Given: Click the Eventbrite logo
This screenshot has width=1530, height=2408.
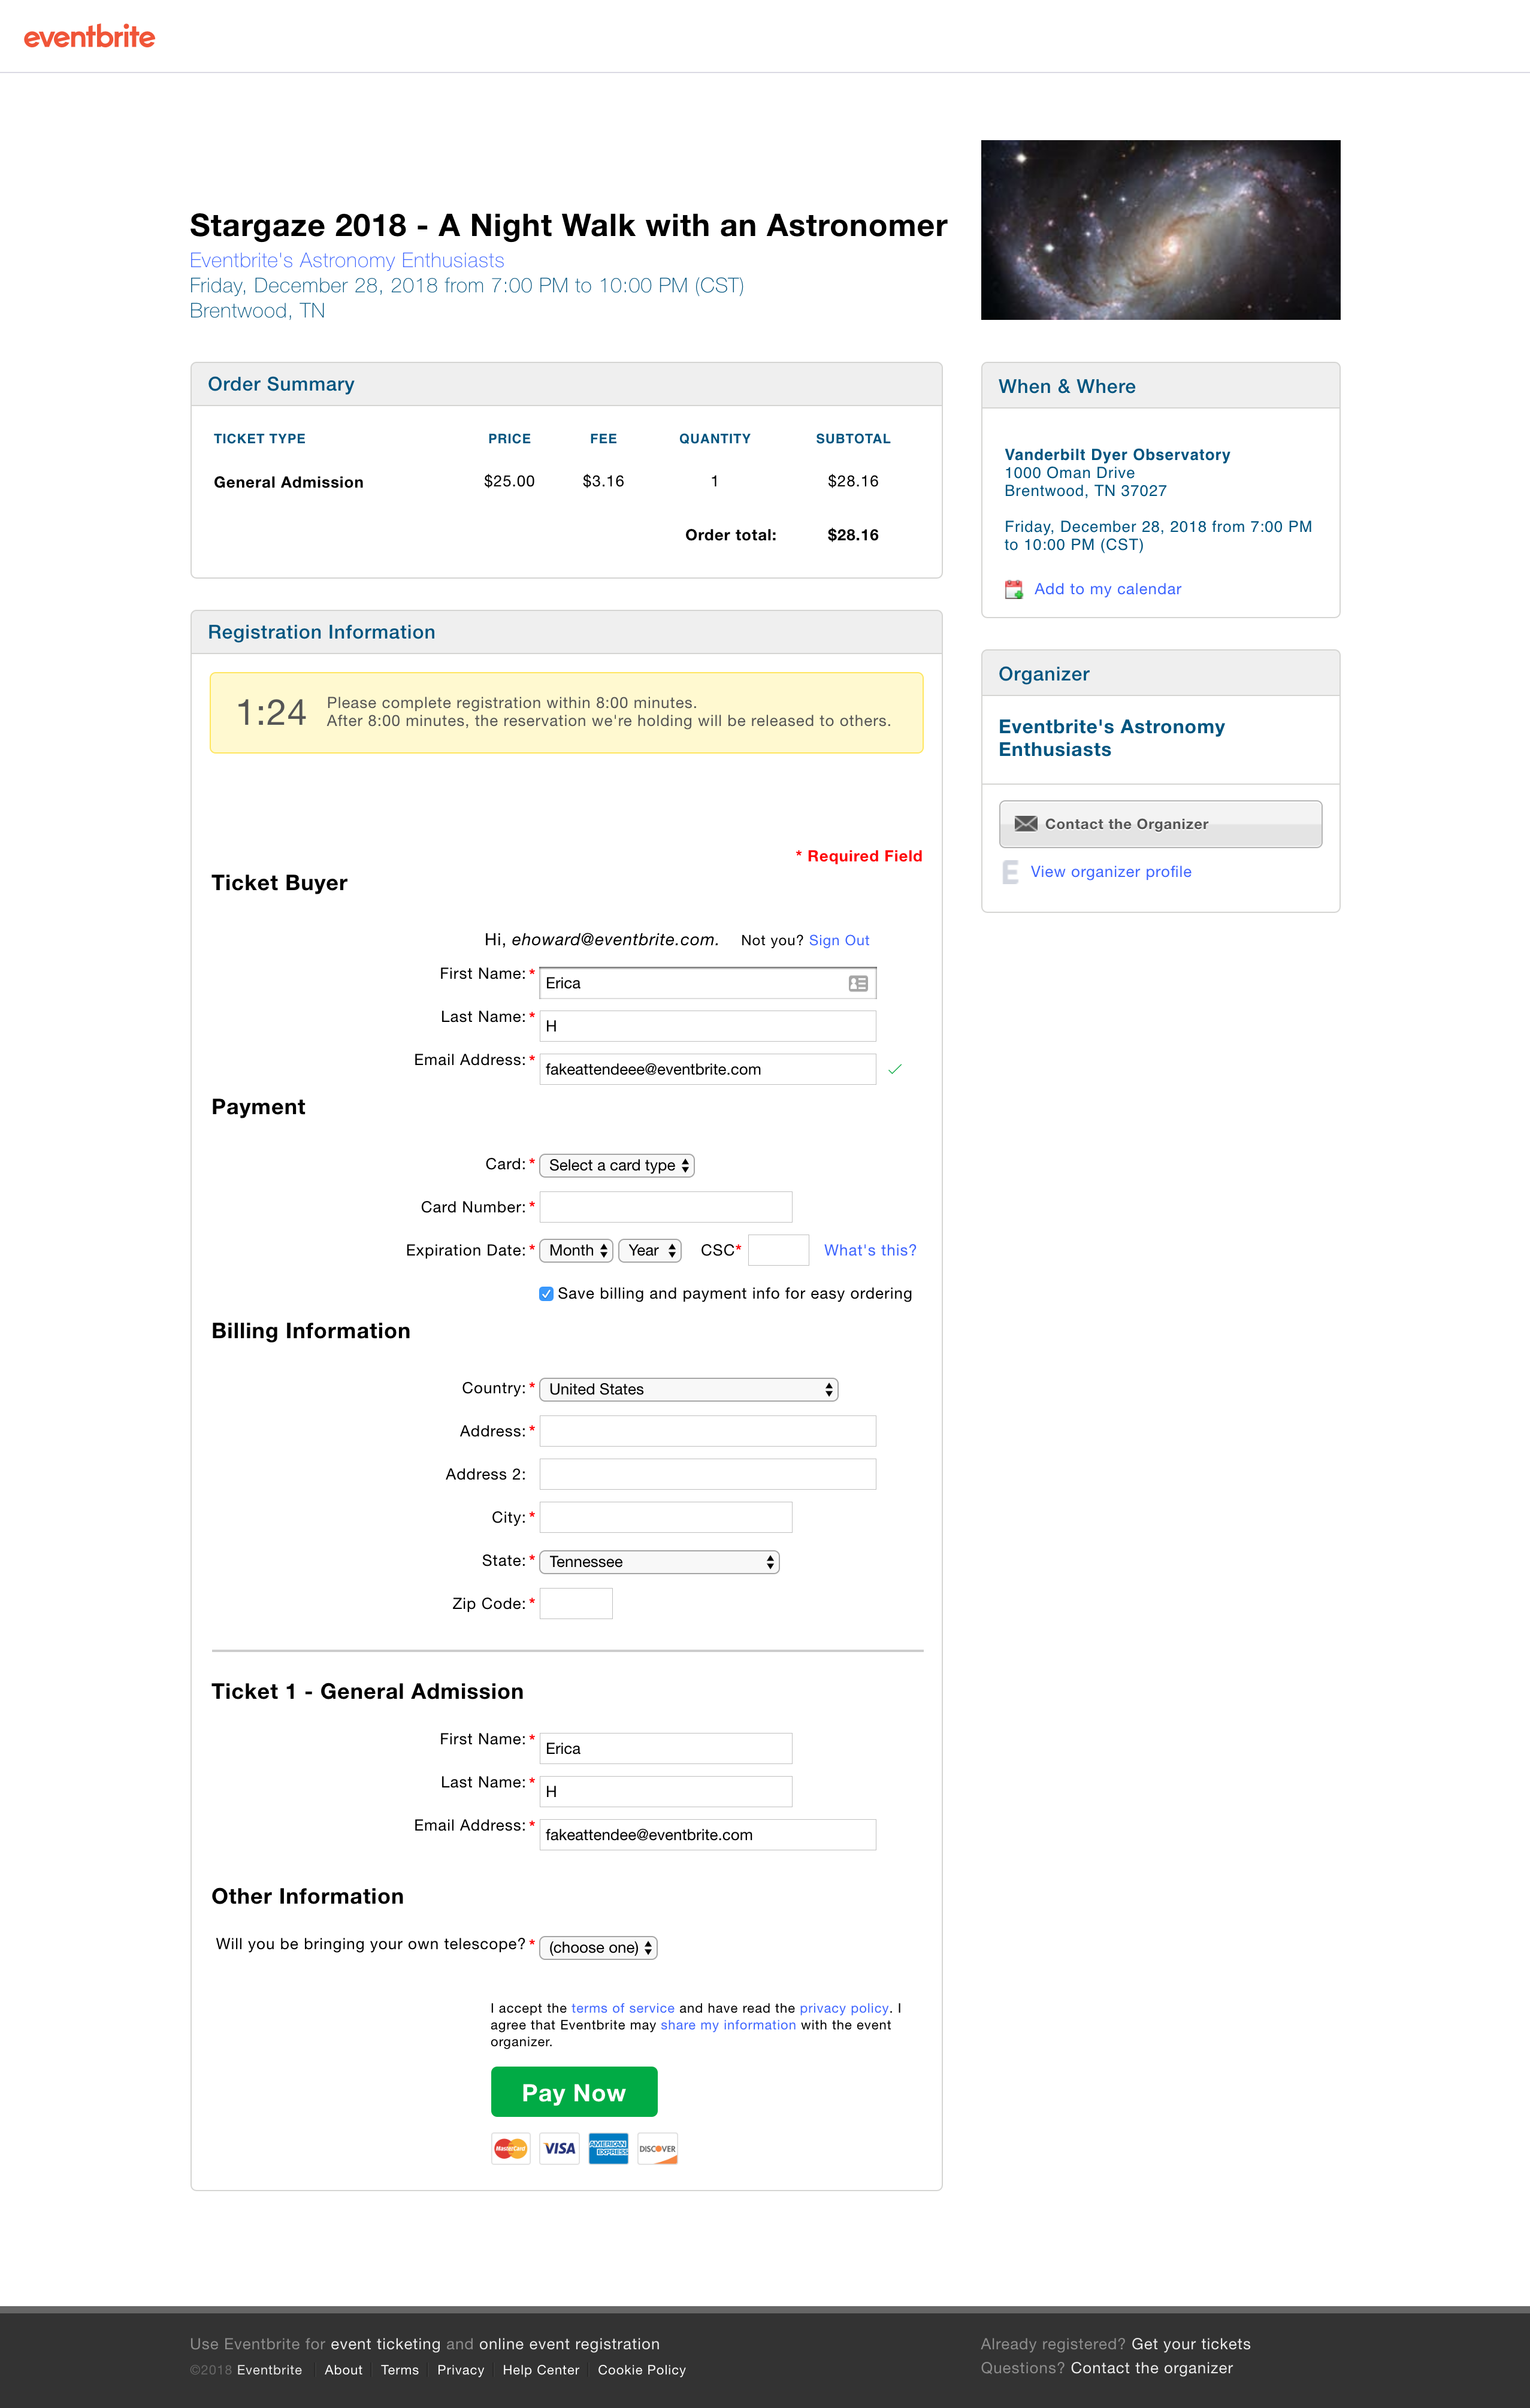Looking at the screenshot, I should point(89,37).
